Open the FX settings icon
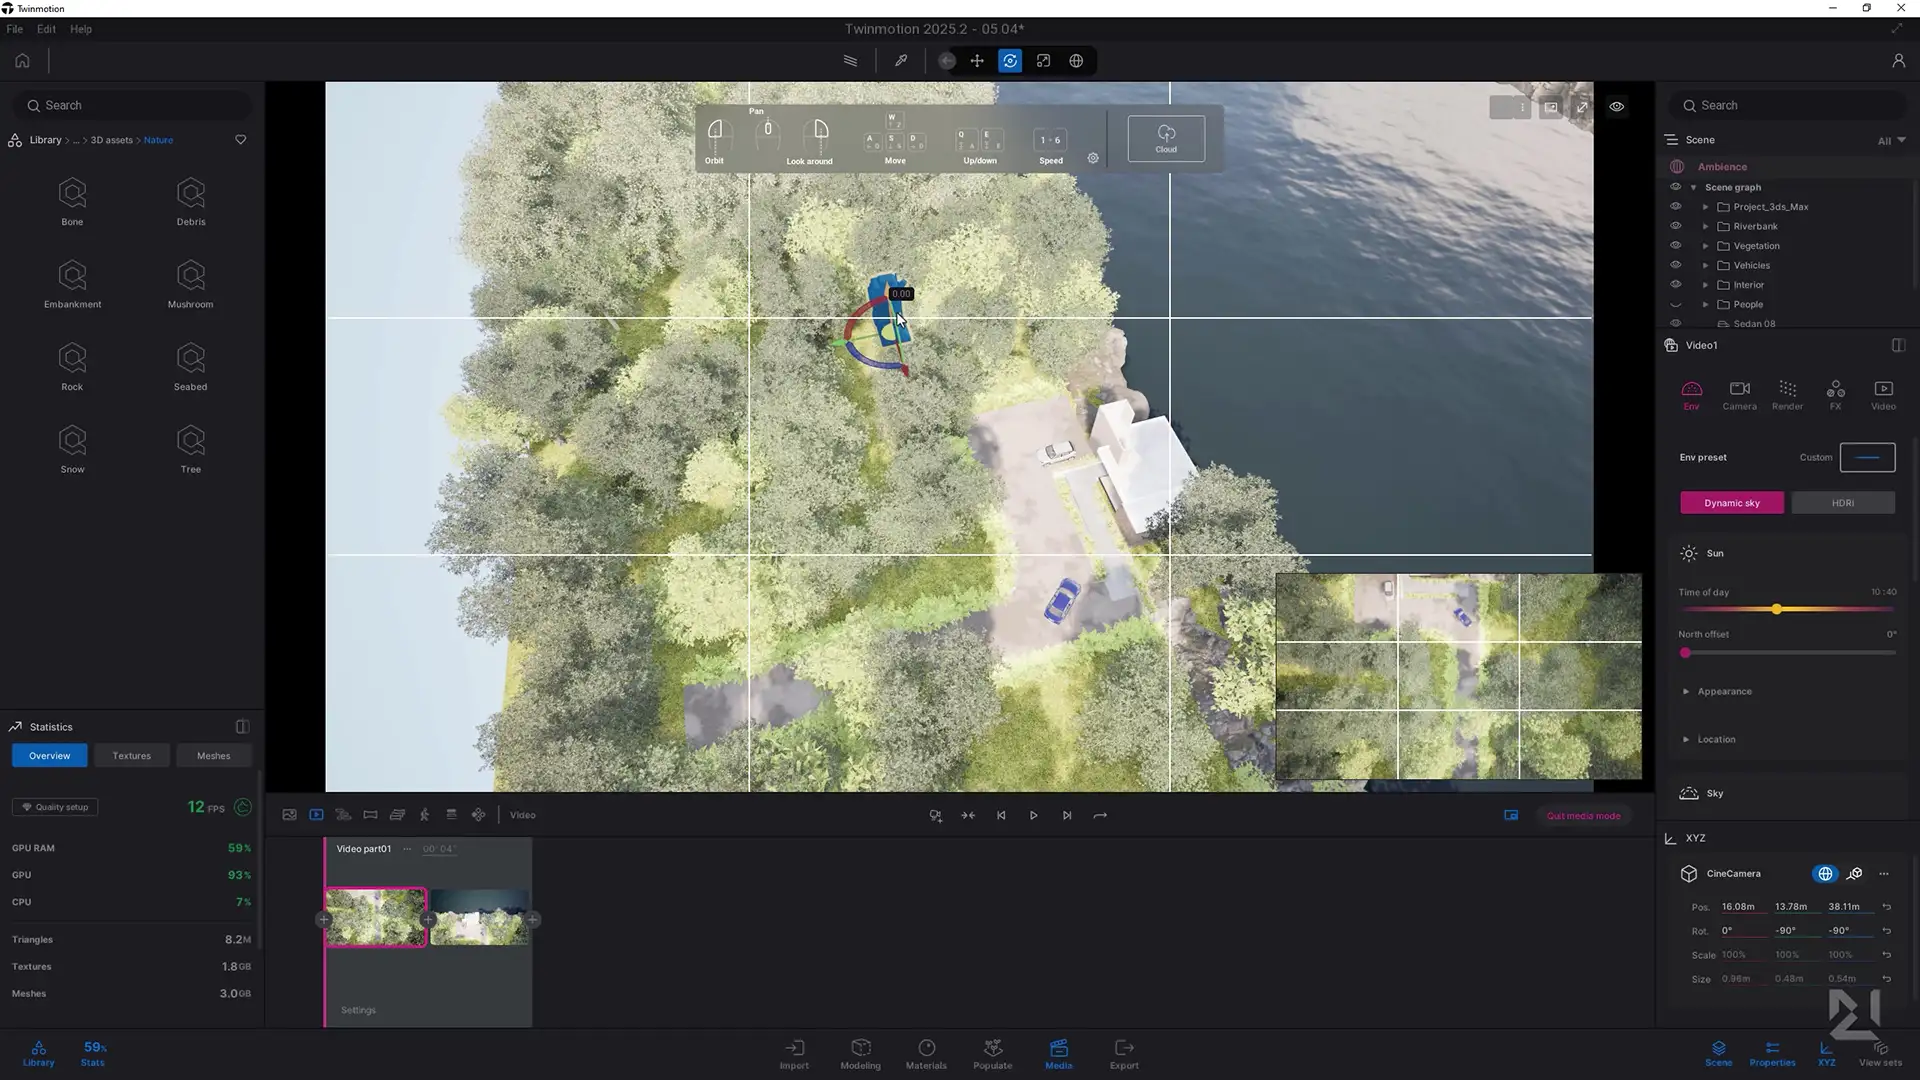Viewport: 1920px width, 1080px height. [1835, 394]
